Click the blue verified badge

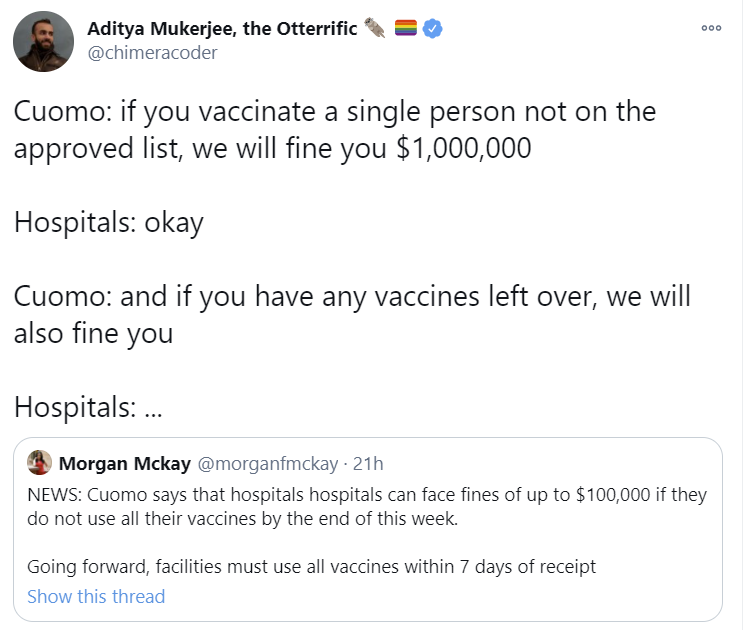tap(433, 29)
